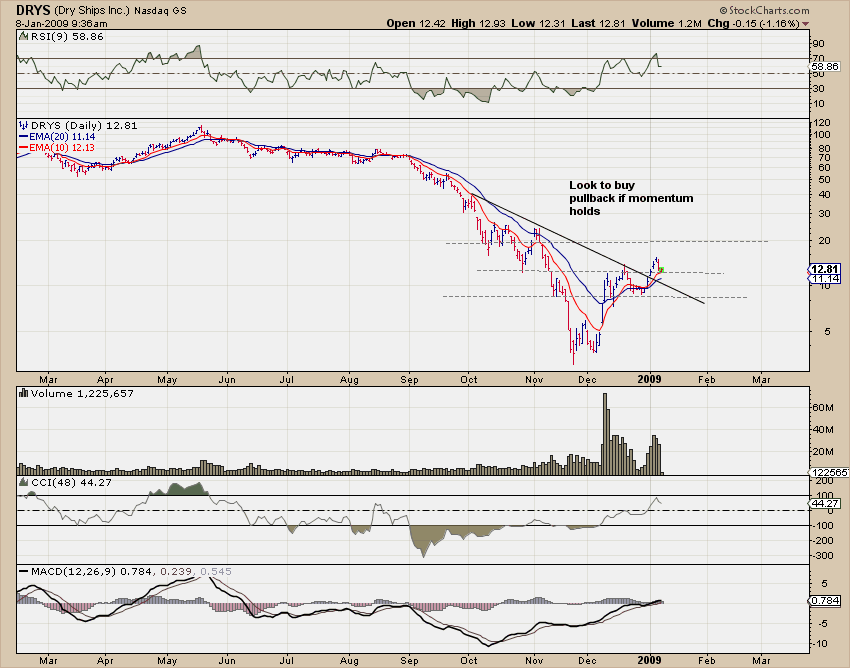
Task: Click the 2009 label under the MACD panel
Action: click(649, 660)
